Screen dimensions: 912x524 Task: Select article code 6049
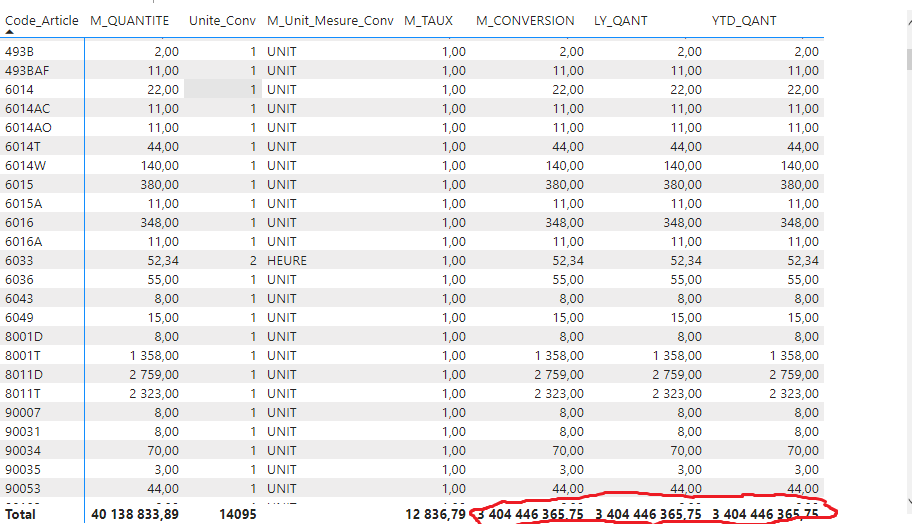pyautogui.click(x=19, y=318)
